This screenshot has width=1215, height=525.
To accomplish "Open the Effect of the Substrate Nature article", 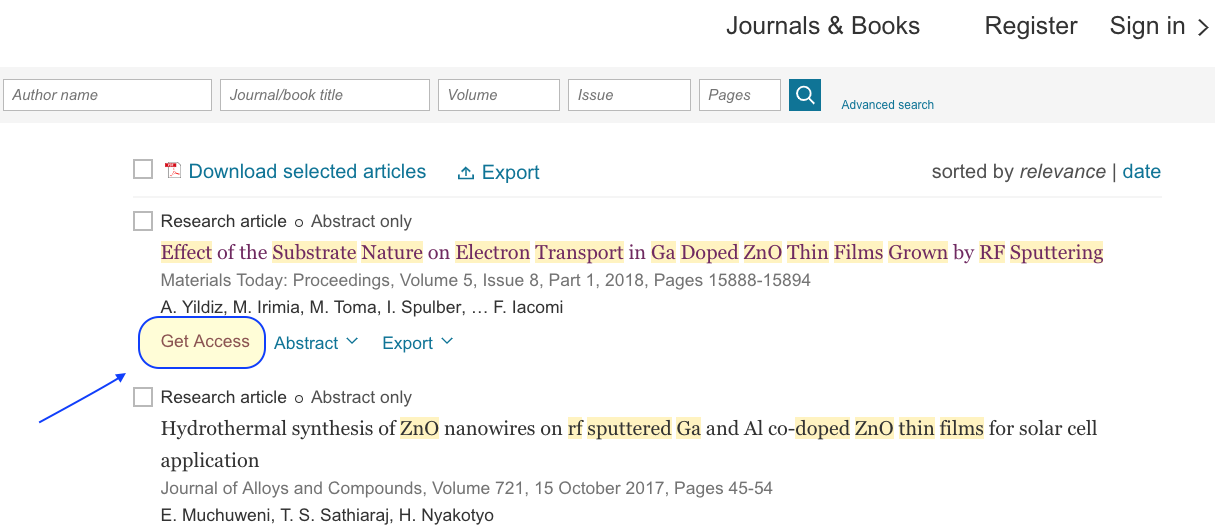I will click(632, 252).
